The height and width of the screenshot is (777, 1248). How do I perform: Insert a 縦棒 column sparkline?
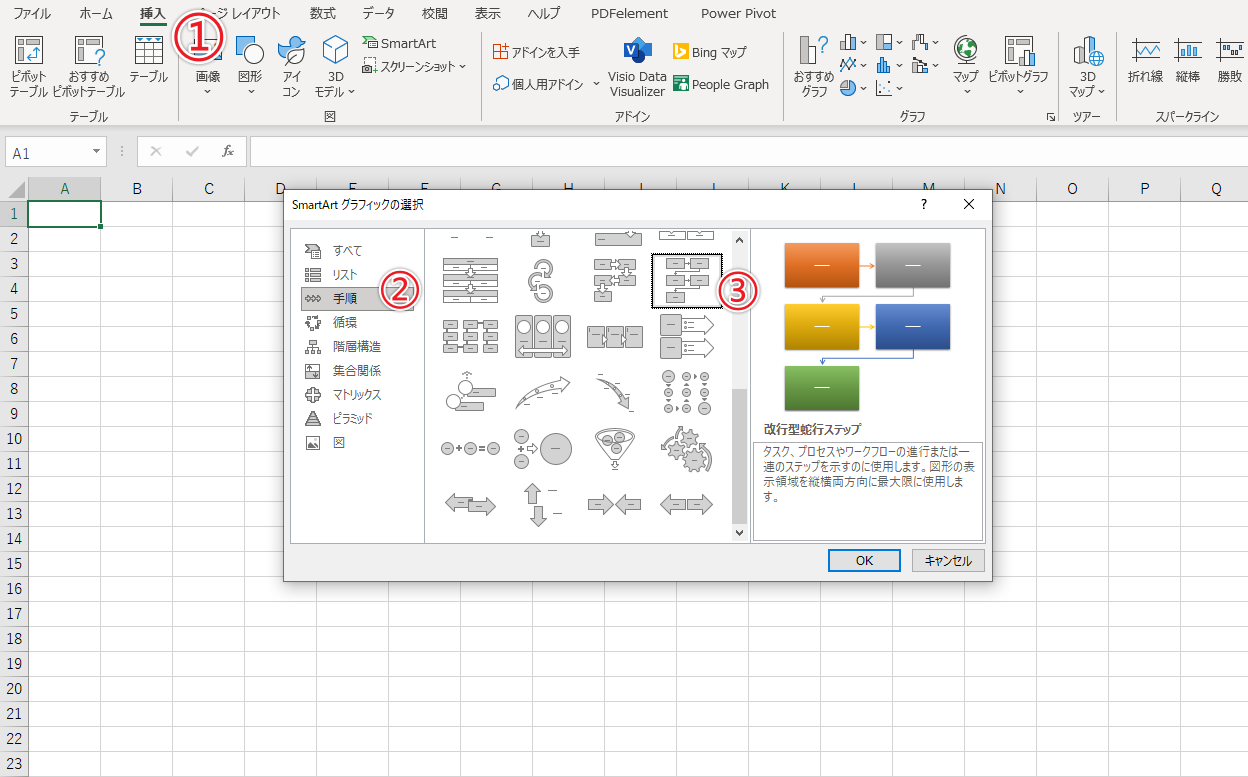click(x=1188, y=60)
